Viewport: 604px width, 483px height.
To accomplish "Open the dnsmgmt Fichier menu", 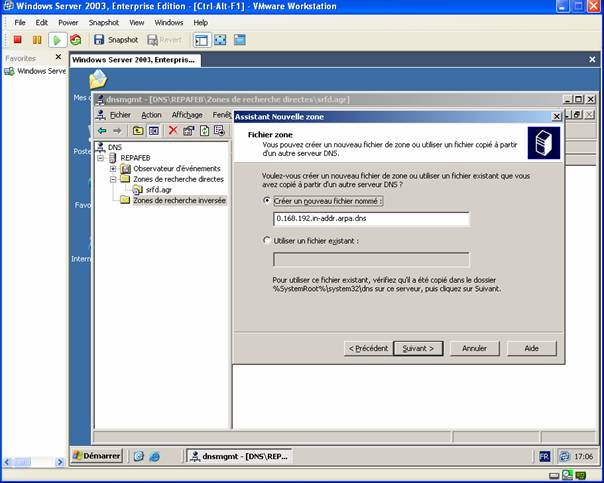I will click(x=120, y=115).
